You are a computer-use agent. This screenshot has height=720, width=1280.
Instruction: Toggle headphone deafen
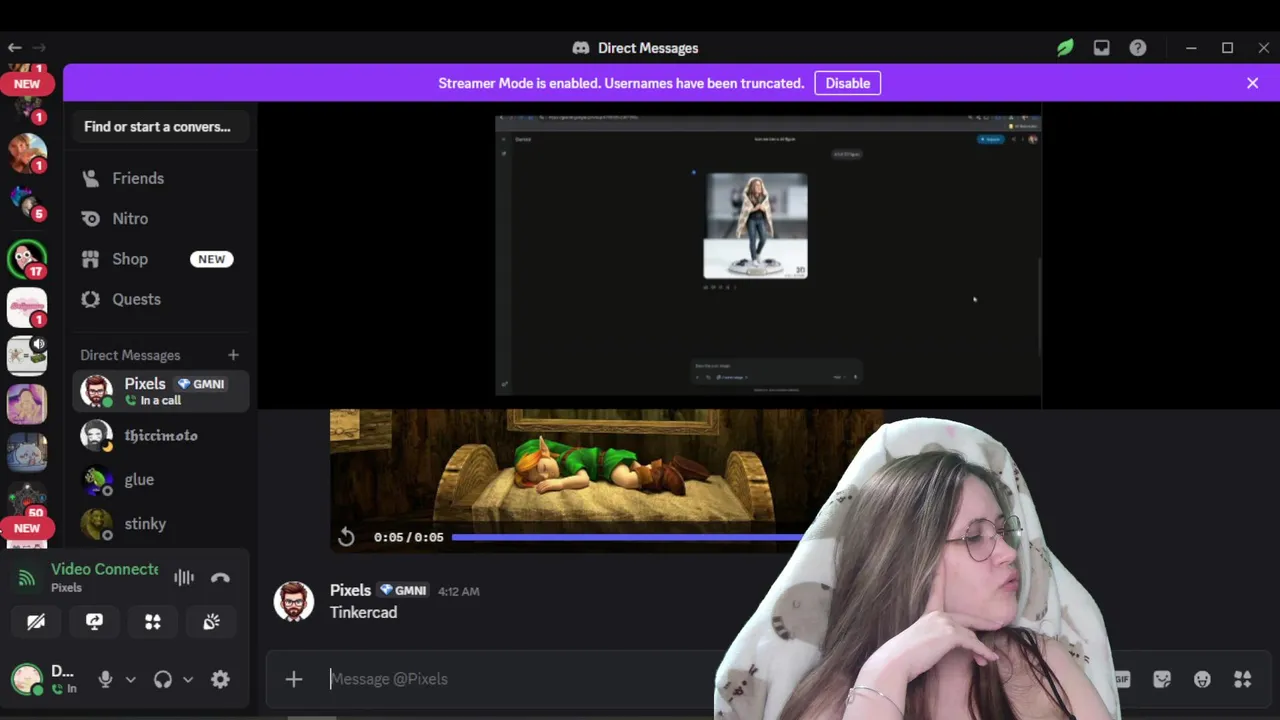click(162, 679)
